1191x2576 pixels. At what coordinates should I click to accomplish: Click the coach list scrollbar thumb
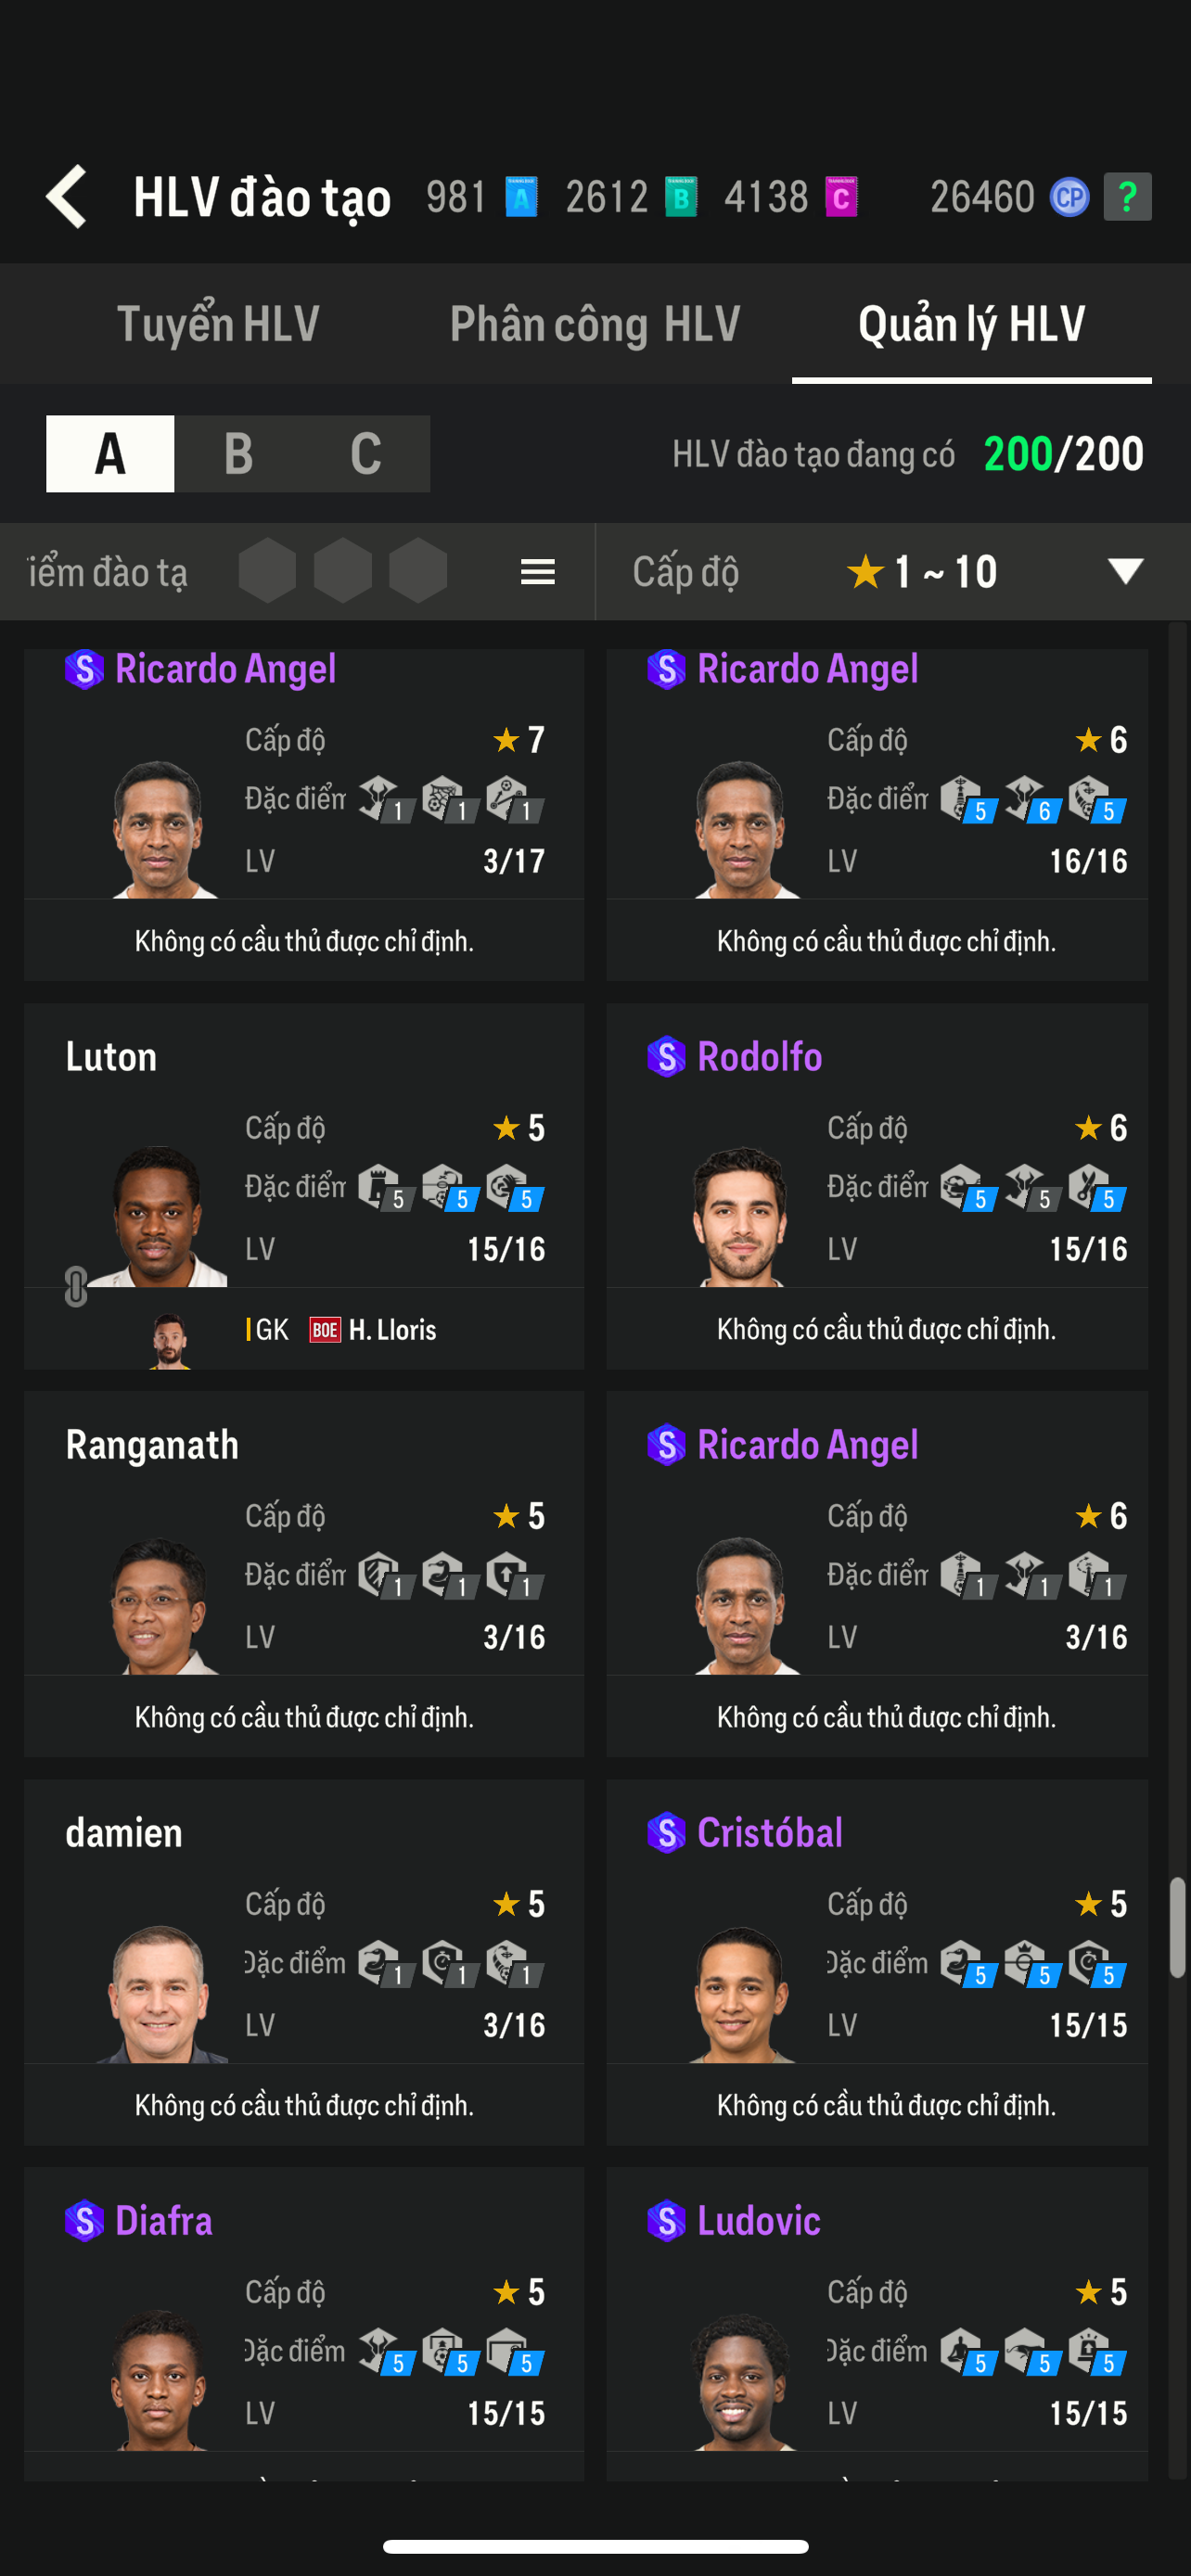coord(1177,1927)
